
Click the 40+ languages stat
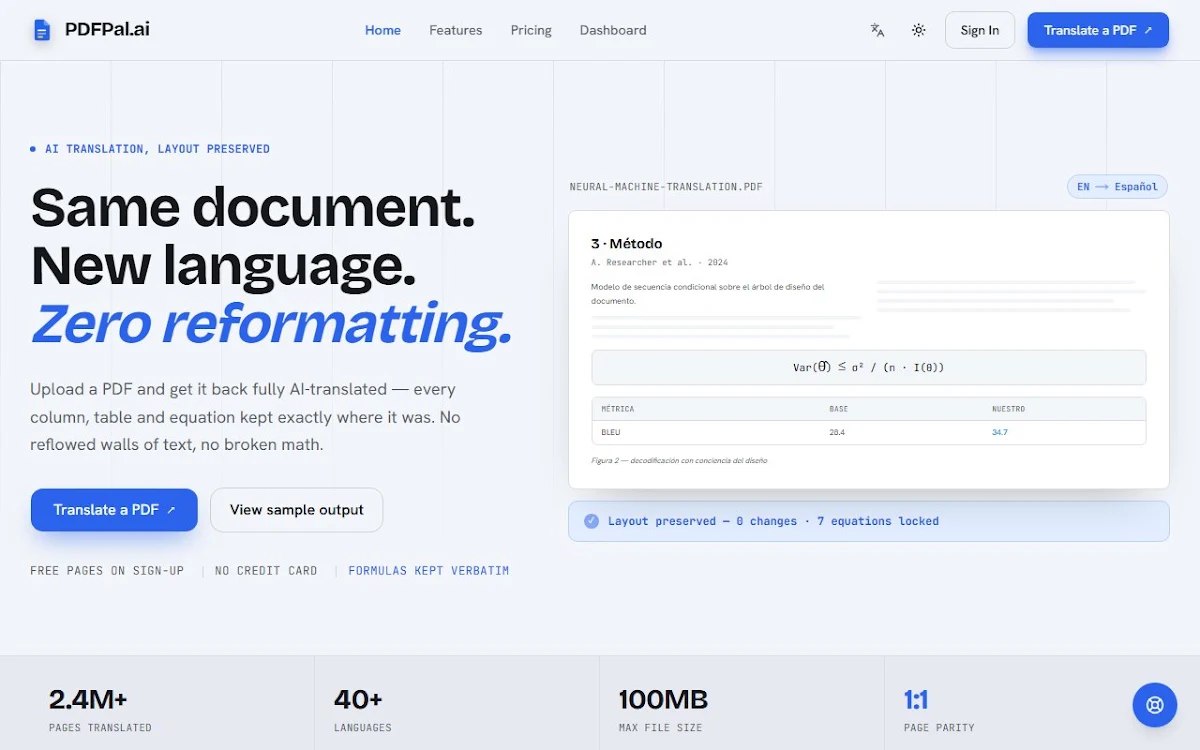[x=363, y=709]
